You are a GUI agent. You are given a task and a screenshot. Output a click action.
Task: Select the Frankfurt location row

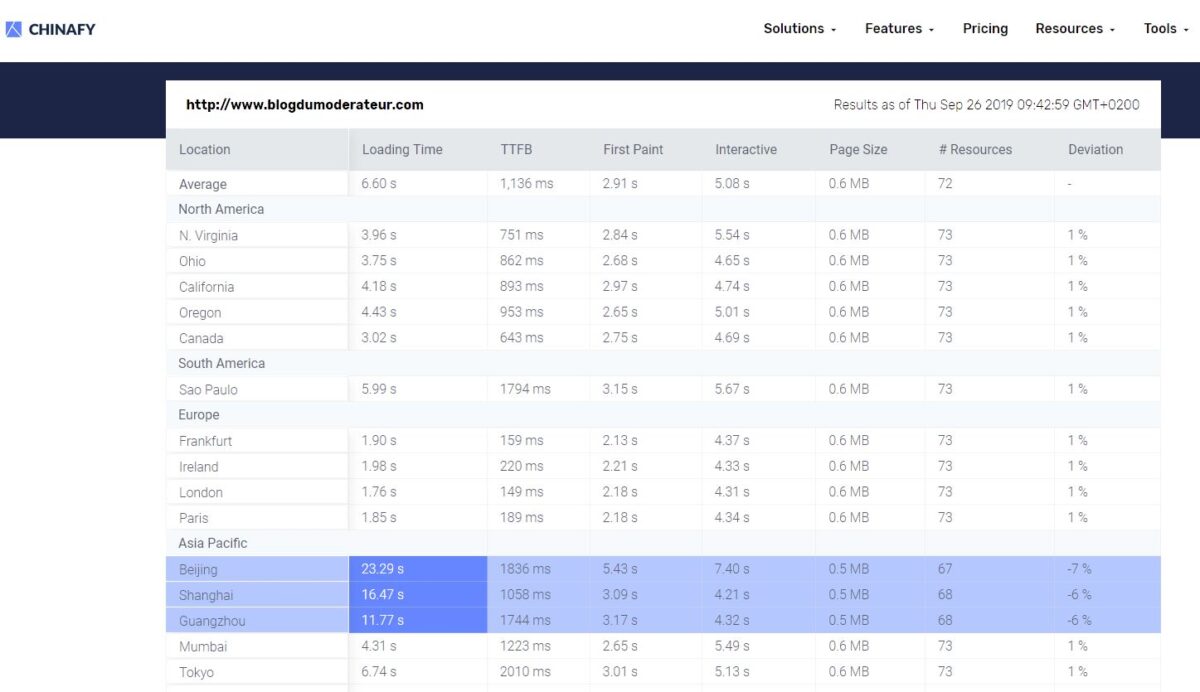click(206, 441)
